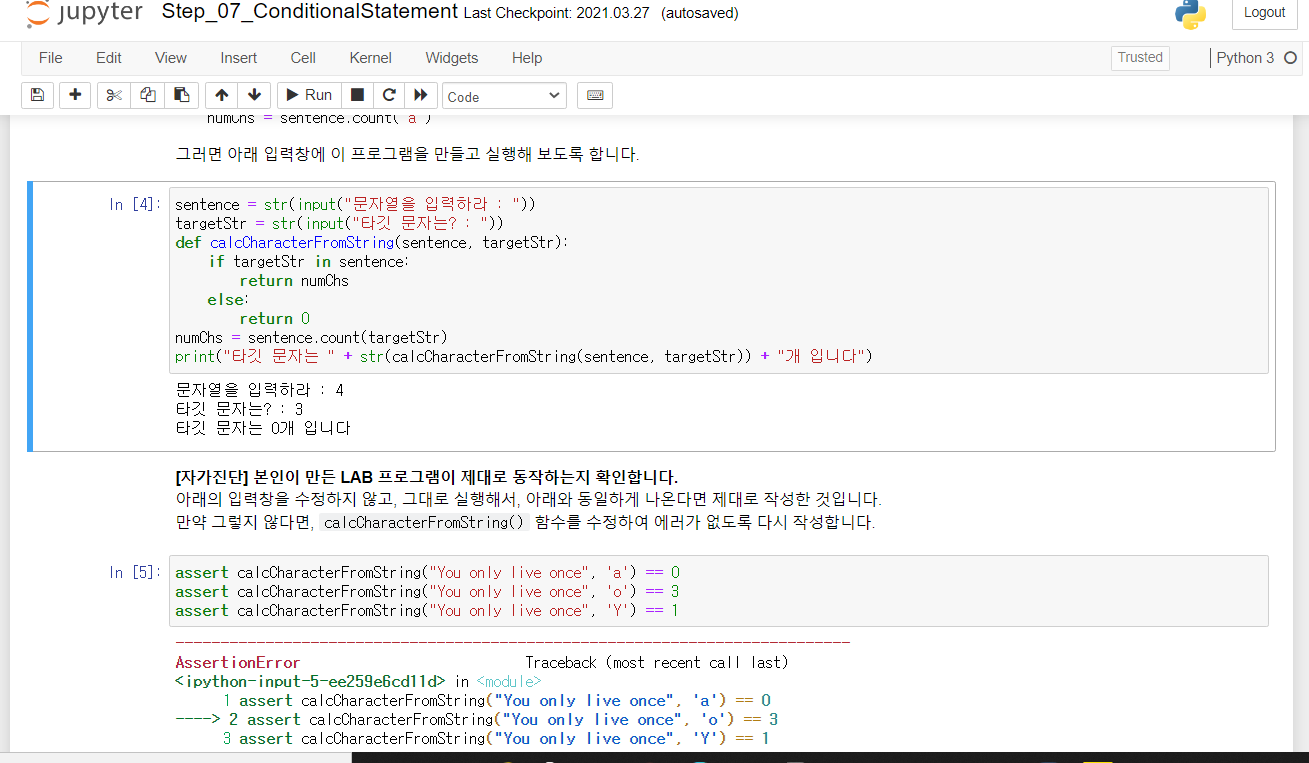Click the Jupyter logo
The width and height of the screenshot is (1309, 763).
85,13
